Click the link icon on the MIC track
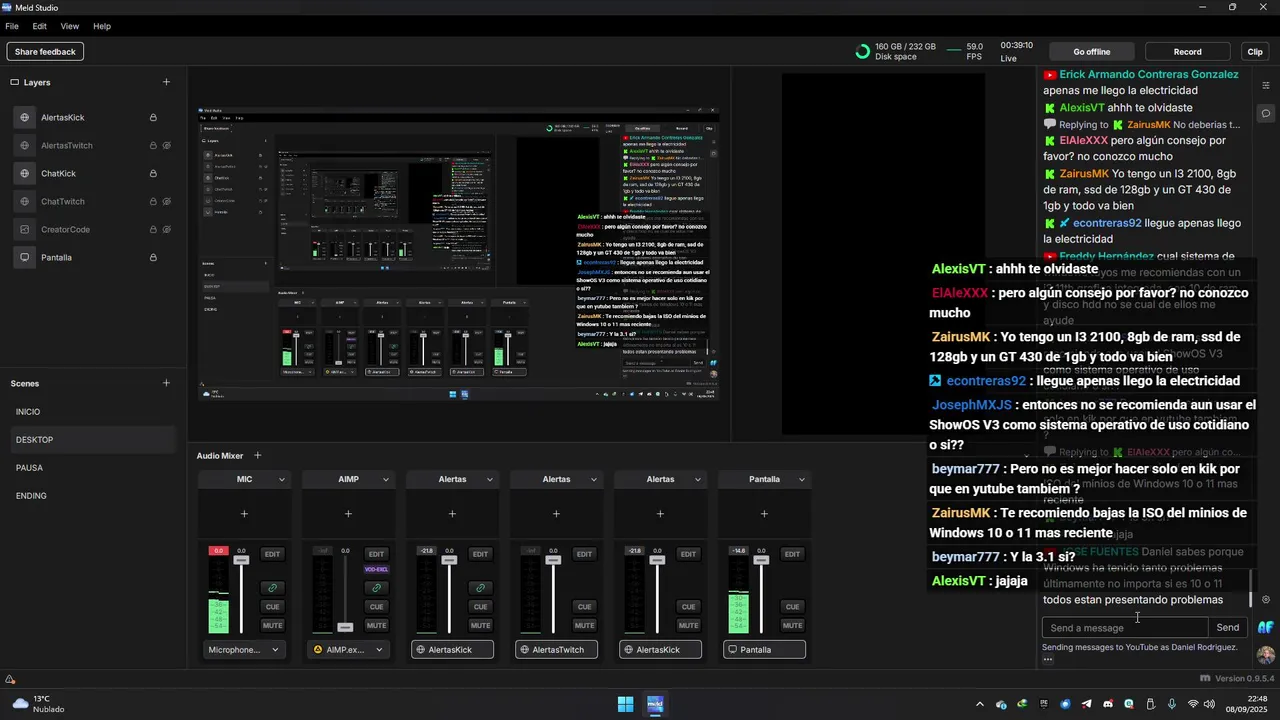This screenshot has width=1280, height=720. coord(272,588)
